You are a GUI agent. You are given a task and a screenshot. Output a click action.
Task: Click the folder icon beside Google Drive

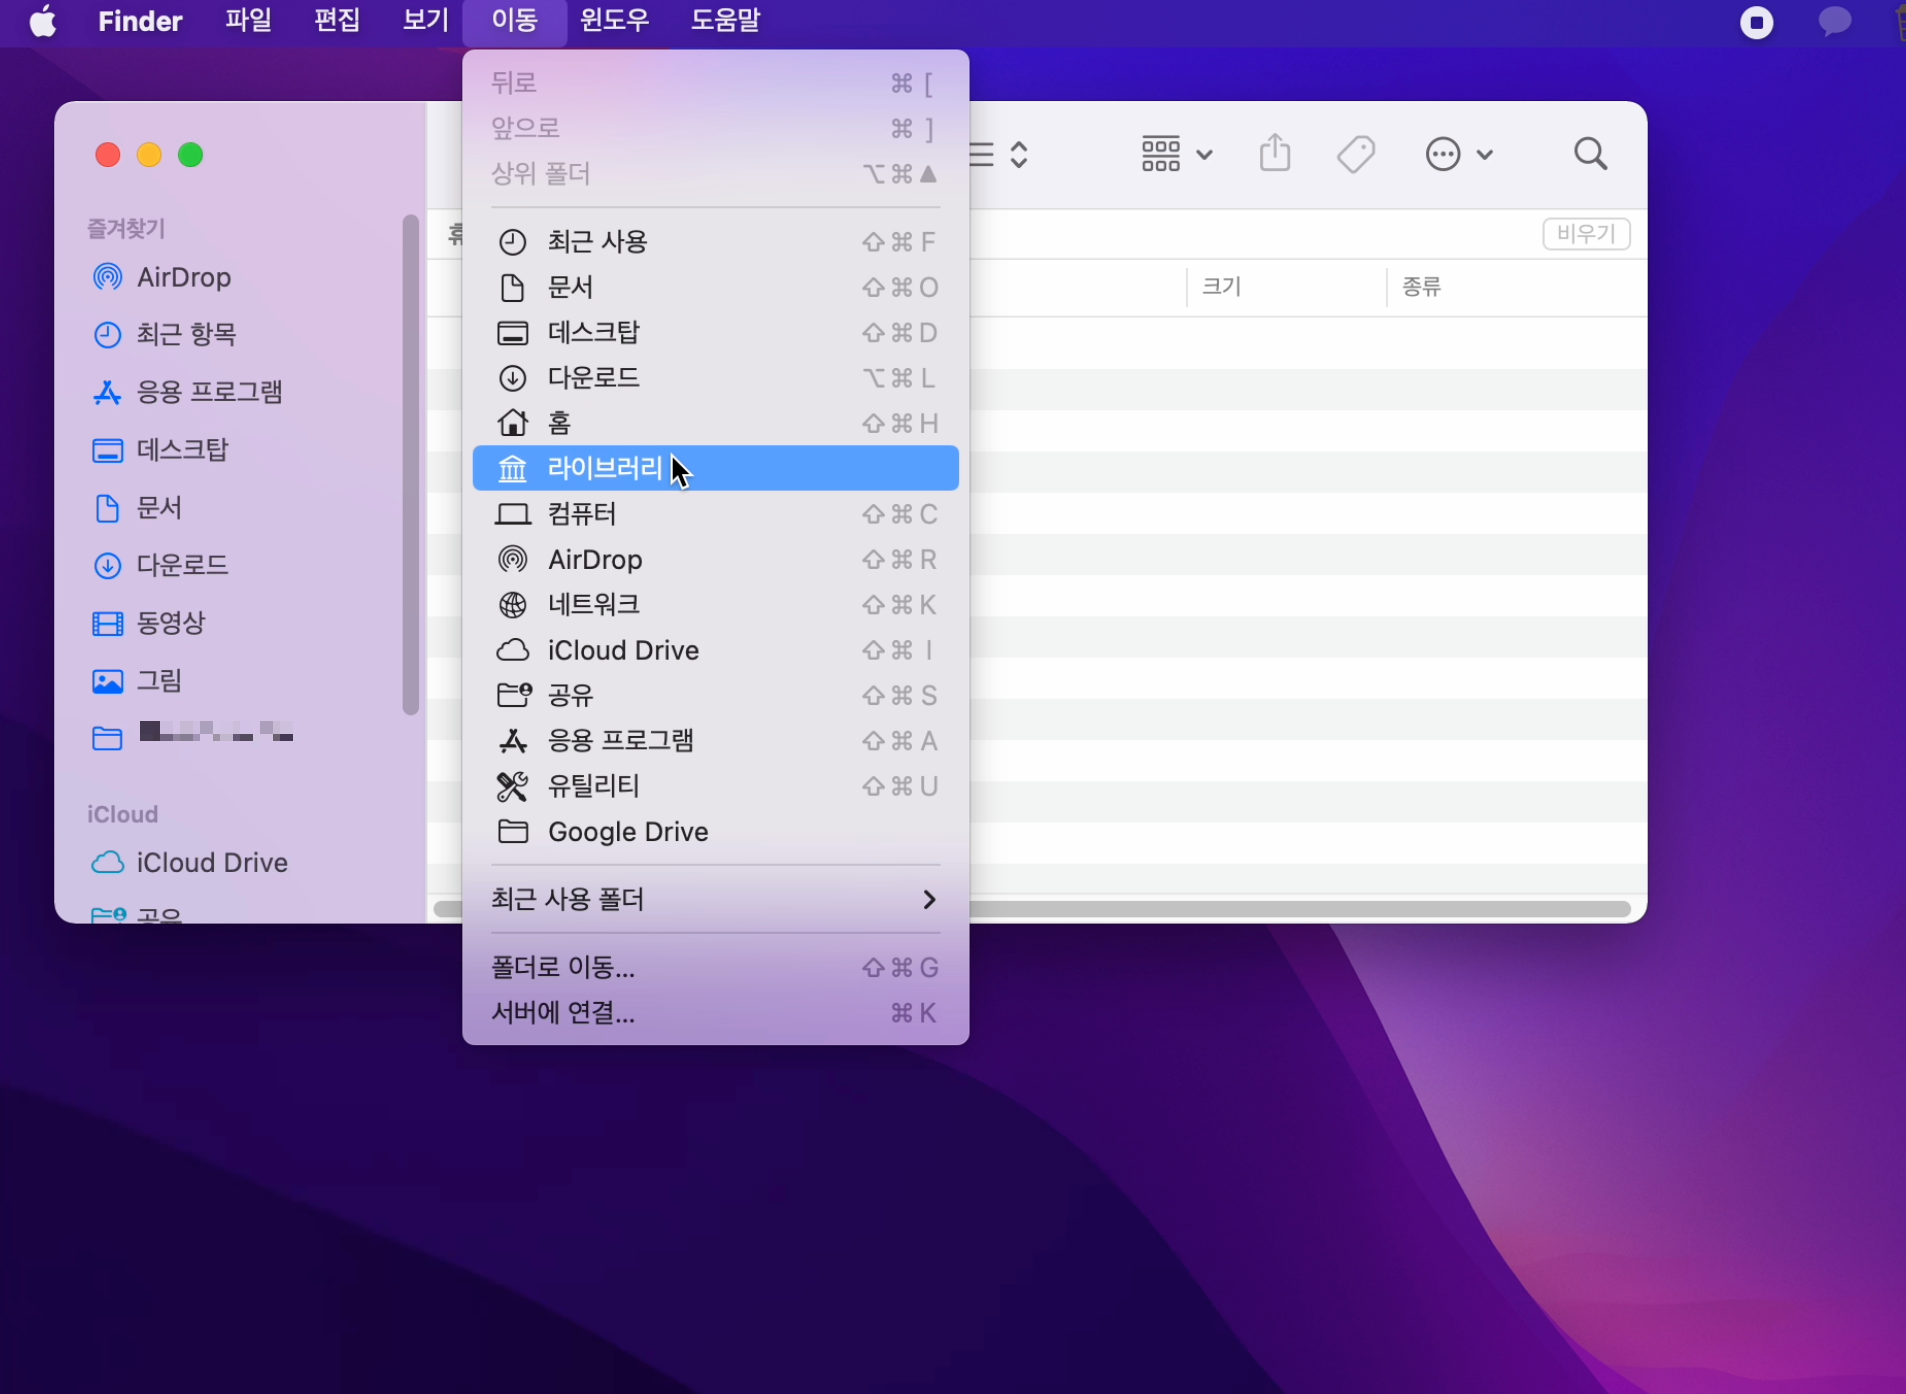512,832
